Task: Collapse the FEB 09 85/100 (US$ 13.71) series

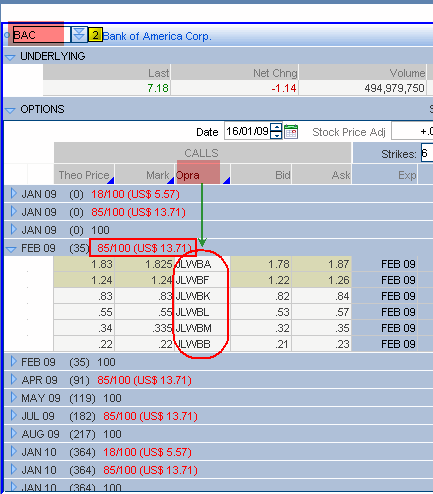Action: (x=11, y=249)
